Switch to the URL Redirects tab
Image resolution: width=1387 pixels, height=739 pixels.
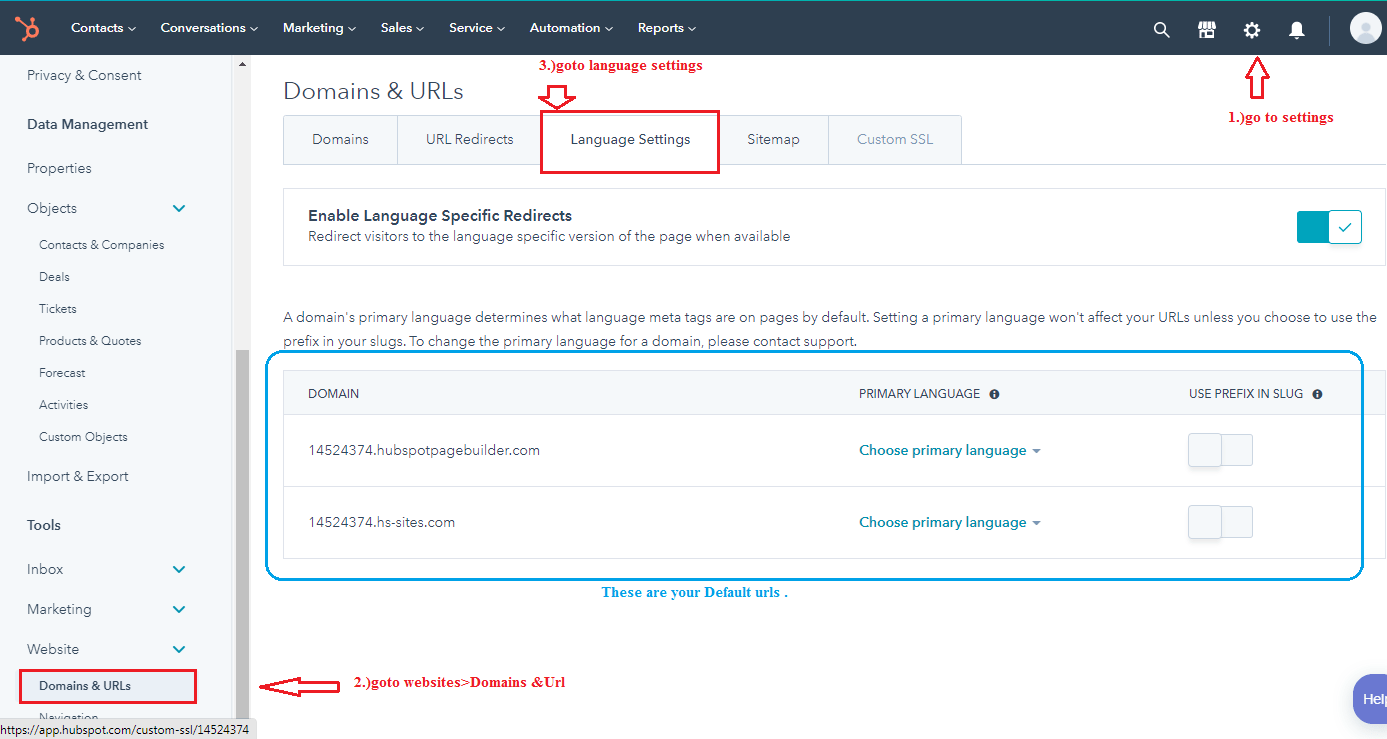click(x=467, y=139)
